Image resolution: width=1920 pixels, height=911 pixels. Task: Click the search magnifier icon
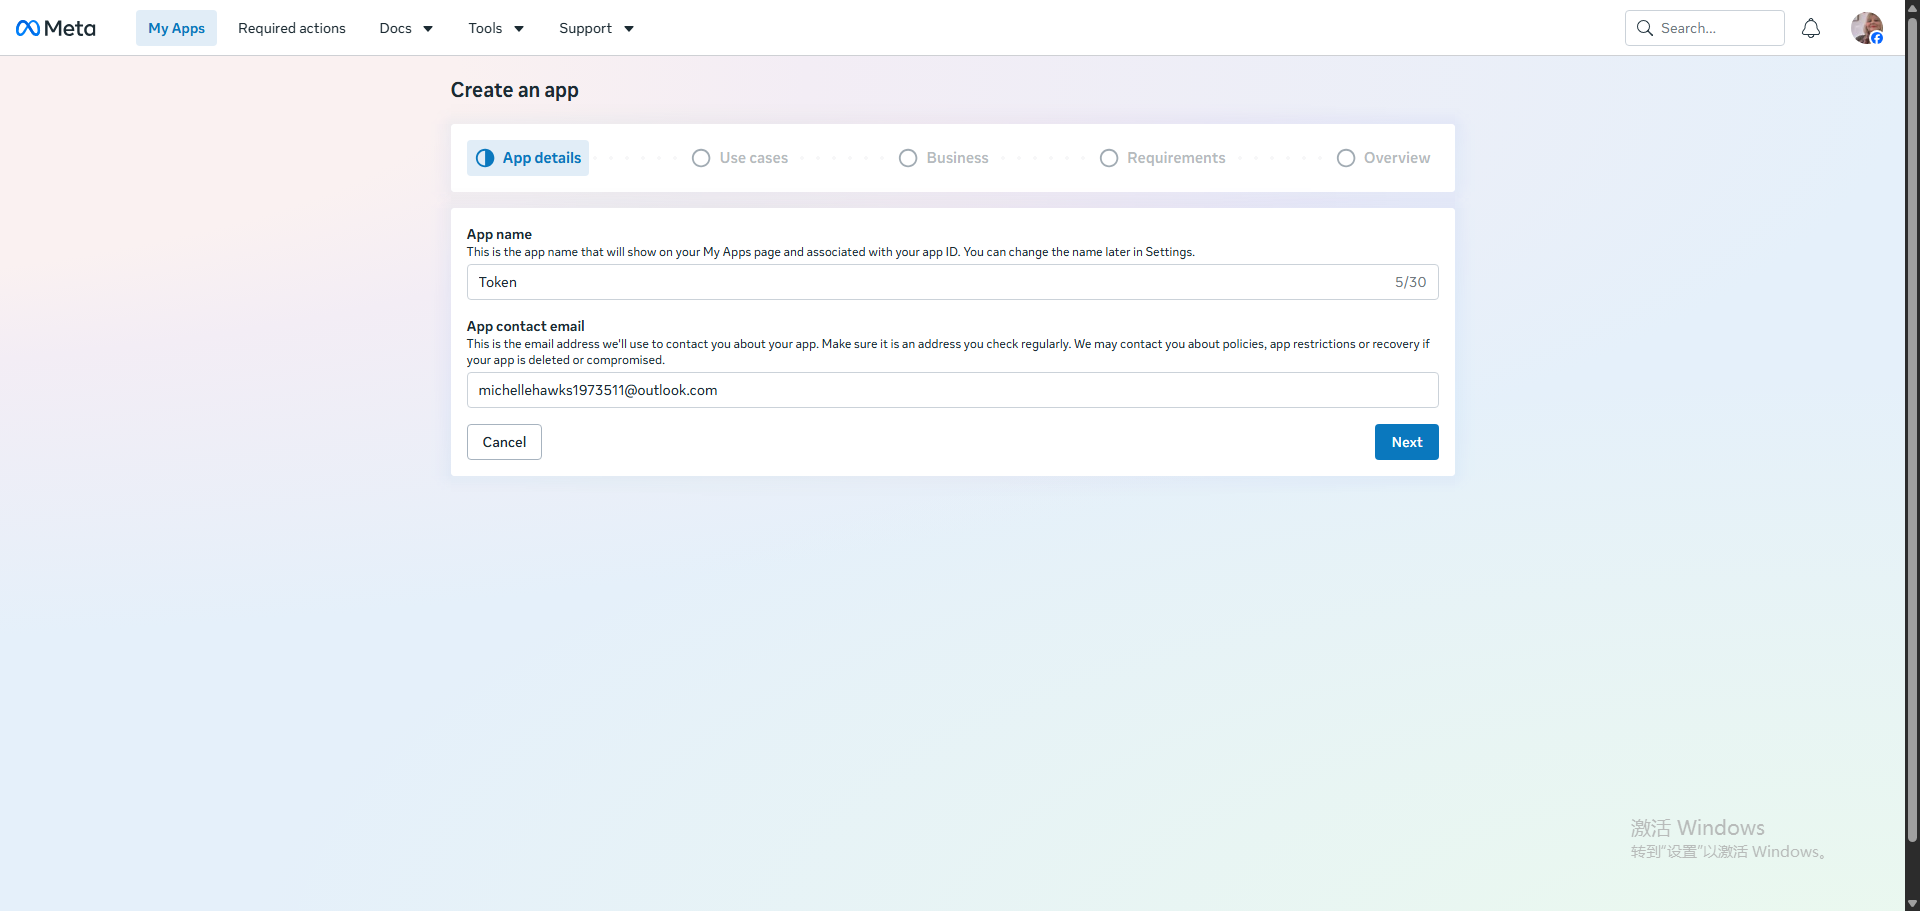point(1644,28)
